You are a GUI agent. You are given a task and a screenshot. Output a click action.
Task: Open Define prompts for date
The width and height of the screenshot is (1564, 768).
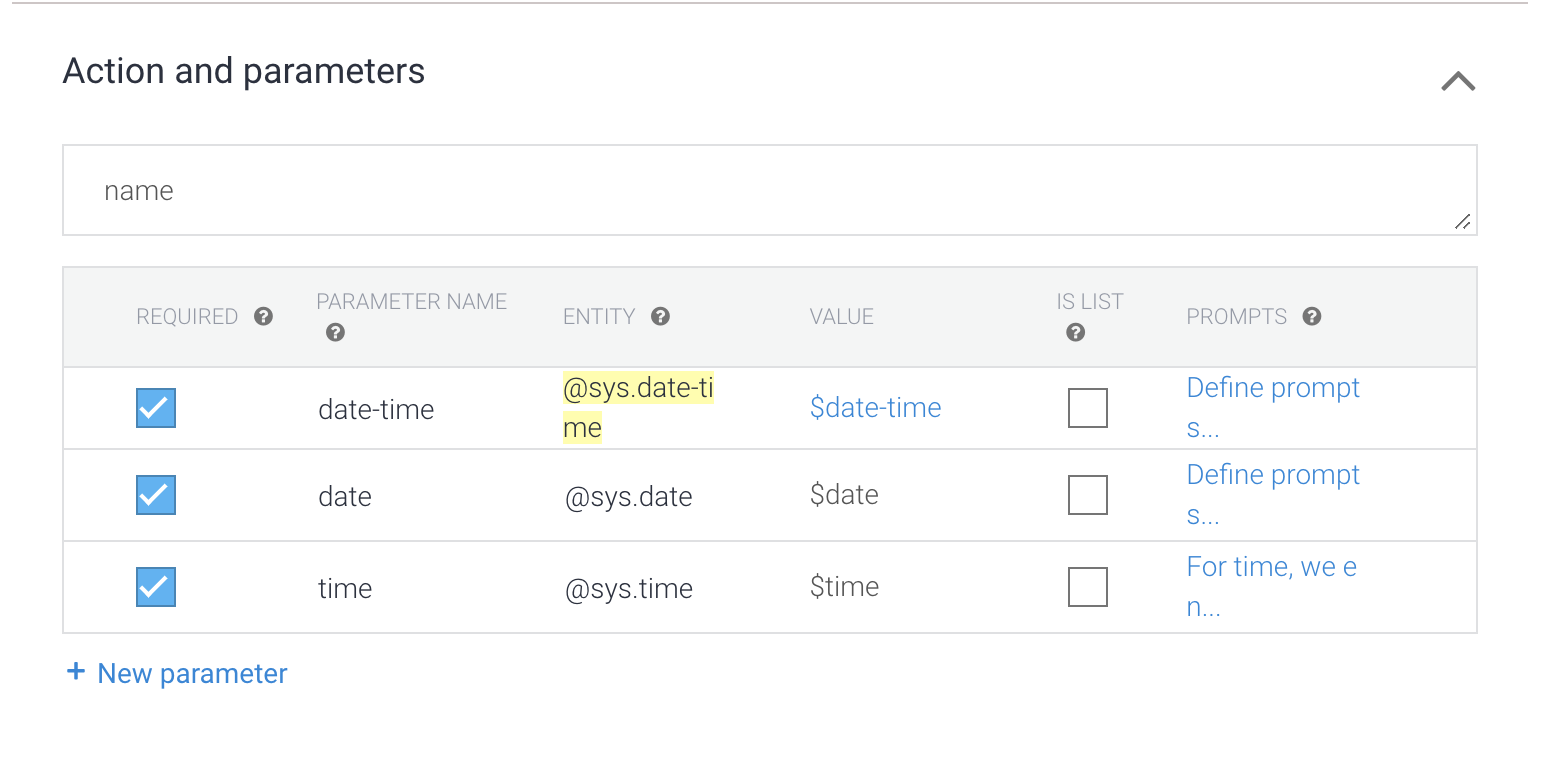[1273, 494]
